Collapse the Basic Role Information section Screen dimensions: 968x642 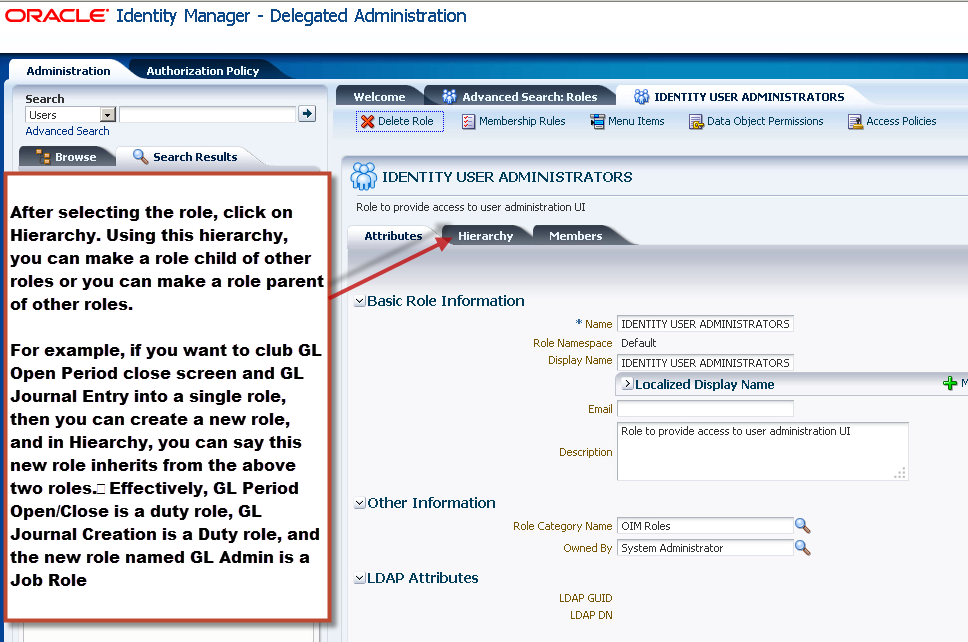tap(360, 301)
